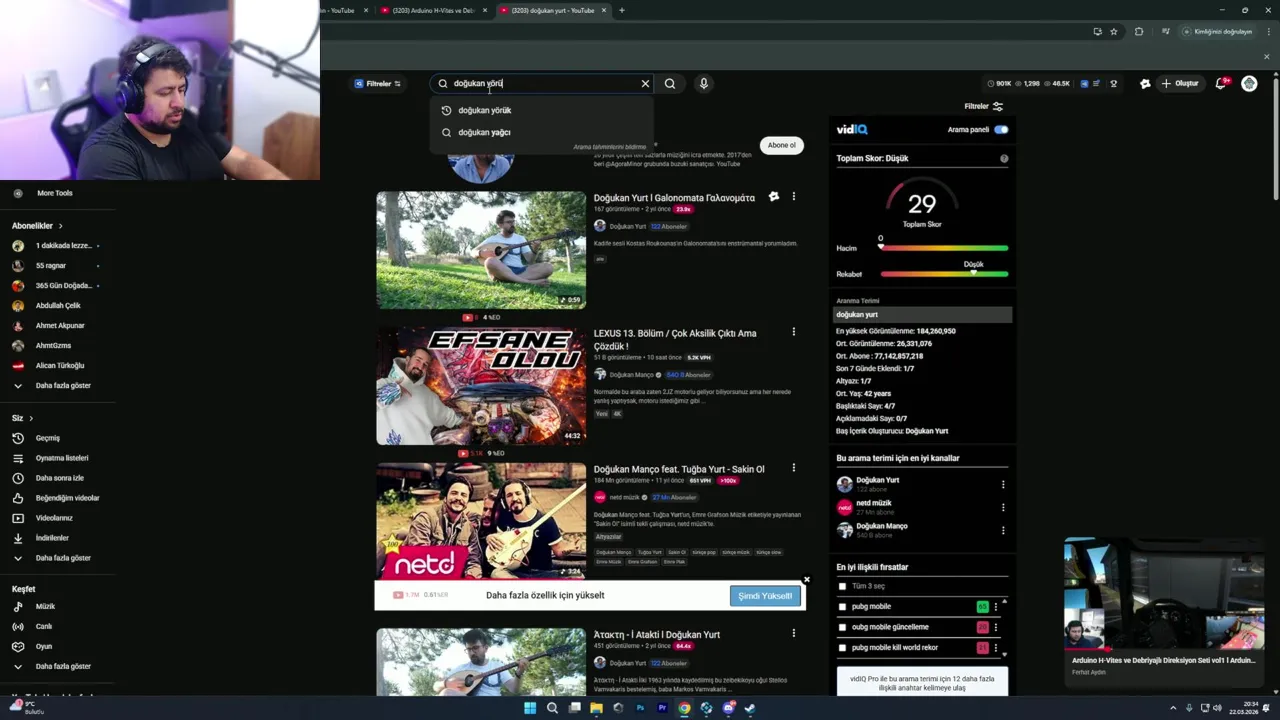Screen dimensions: 1280x720
Task: Open Chrome extensions puzzle icon
Action: [1139, 32]
